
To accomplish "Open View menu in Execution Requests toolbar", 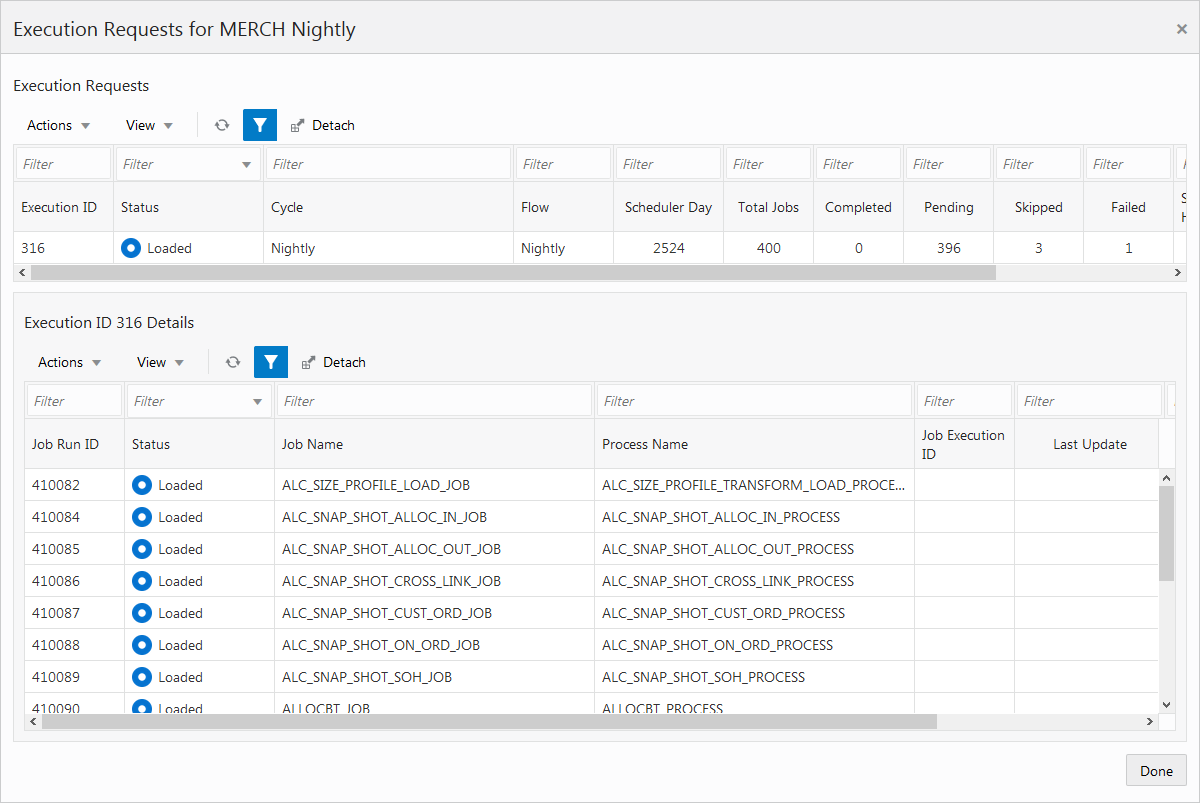I will (x=149, y=125).
